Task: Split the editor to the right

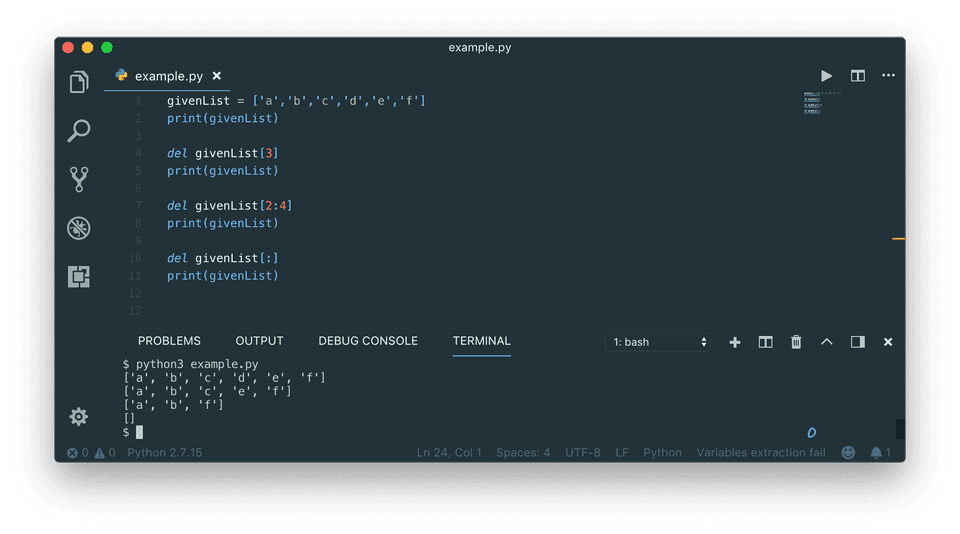Action: tap(857, 76)
